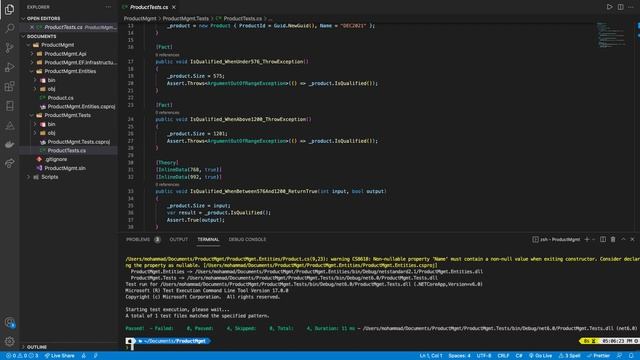Click Go Live in status bar
The height and width of the screenshot is (360, 640).
(x=540, y=356)
